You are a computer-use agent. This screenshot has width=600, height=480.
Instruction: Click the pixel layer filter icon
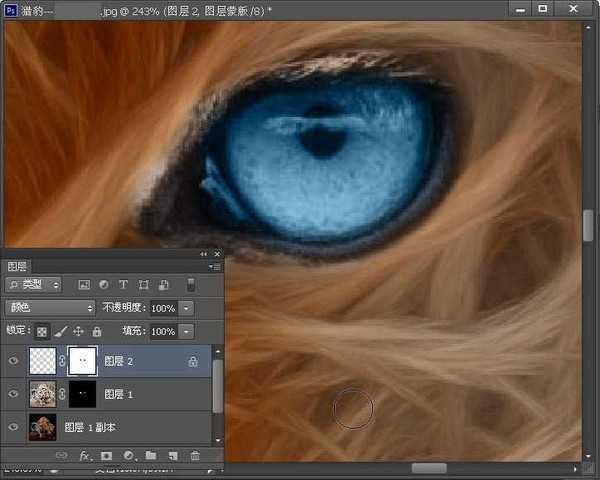84,285
